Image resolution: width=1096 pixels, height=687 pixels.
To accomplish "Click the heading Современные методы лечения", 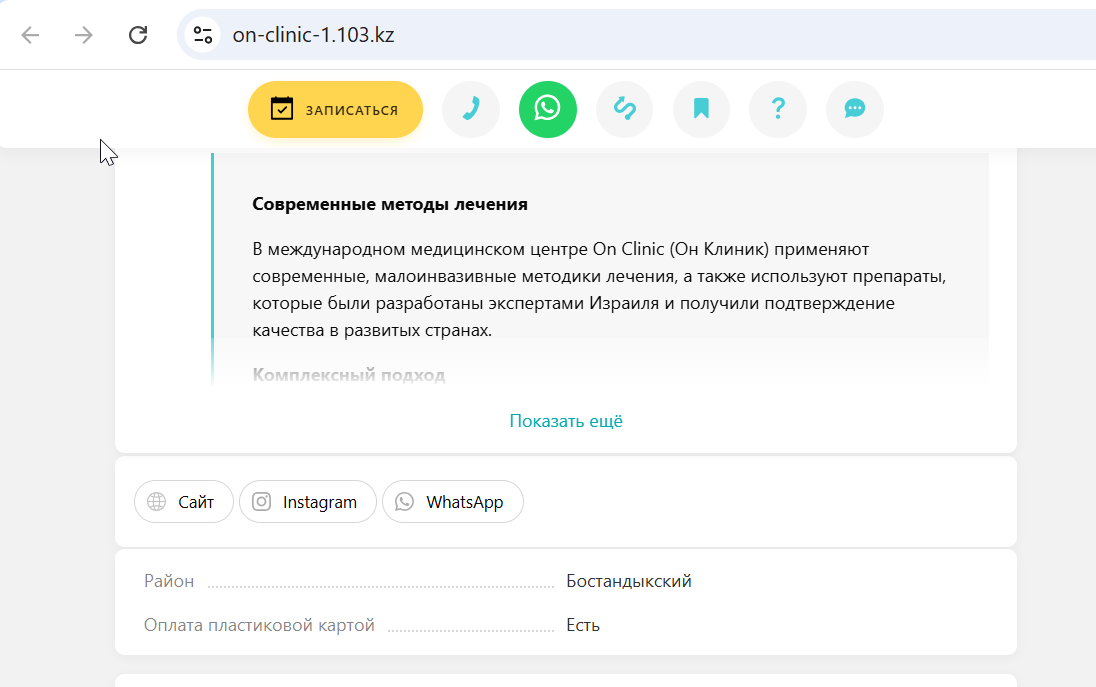I will pos(390,204).
